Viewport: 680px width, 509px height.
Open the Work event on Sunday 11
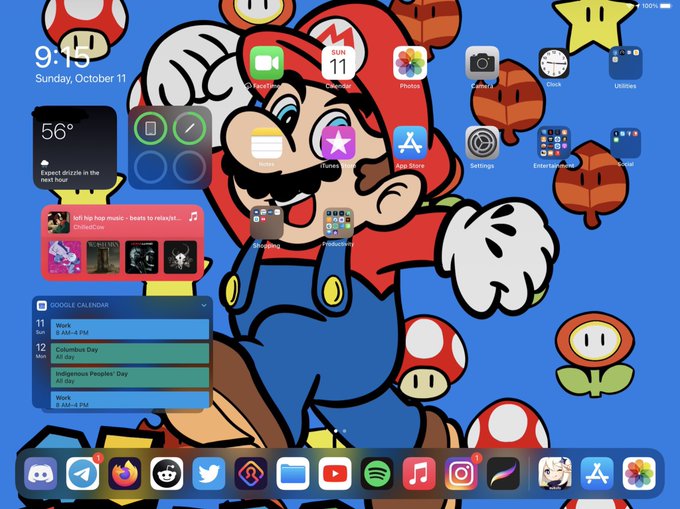(130, 329)
